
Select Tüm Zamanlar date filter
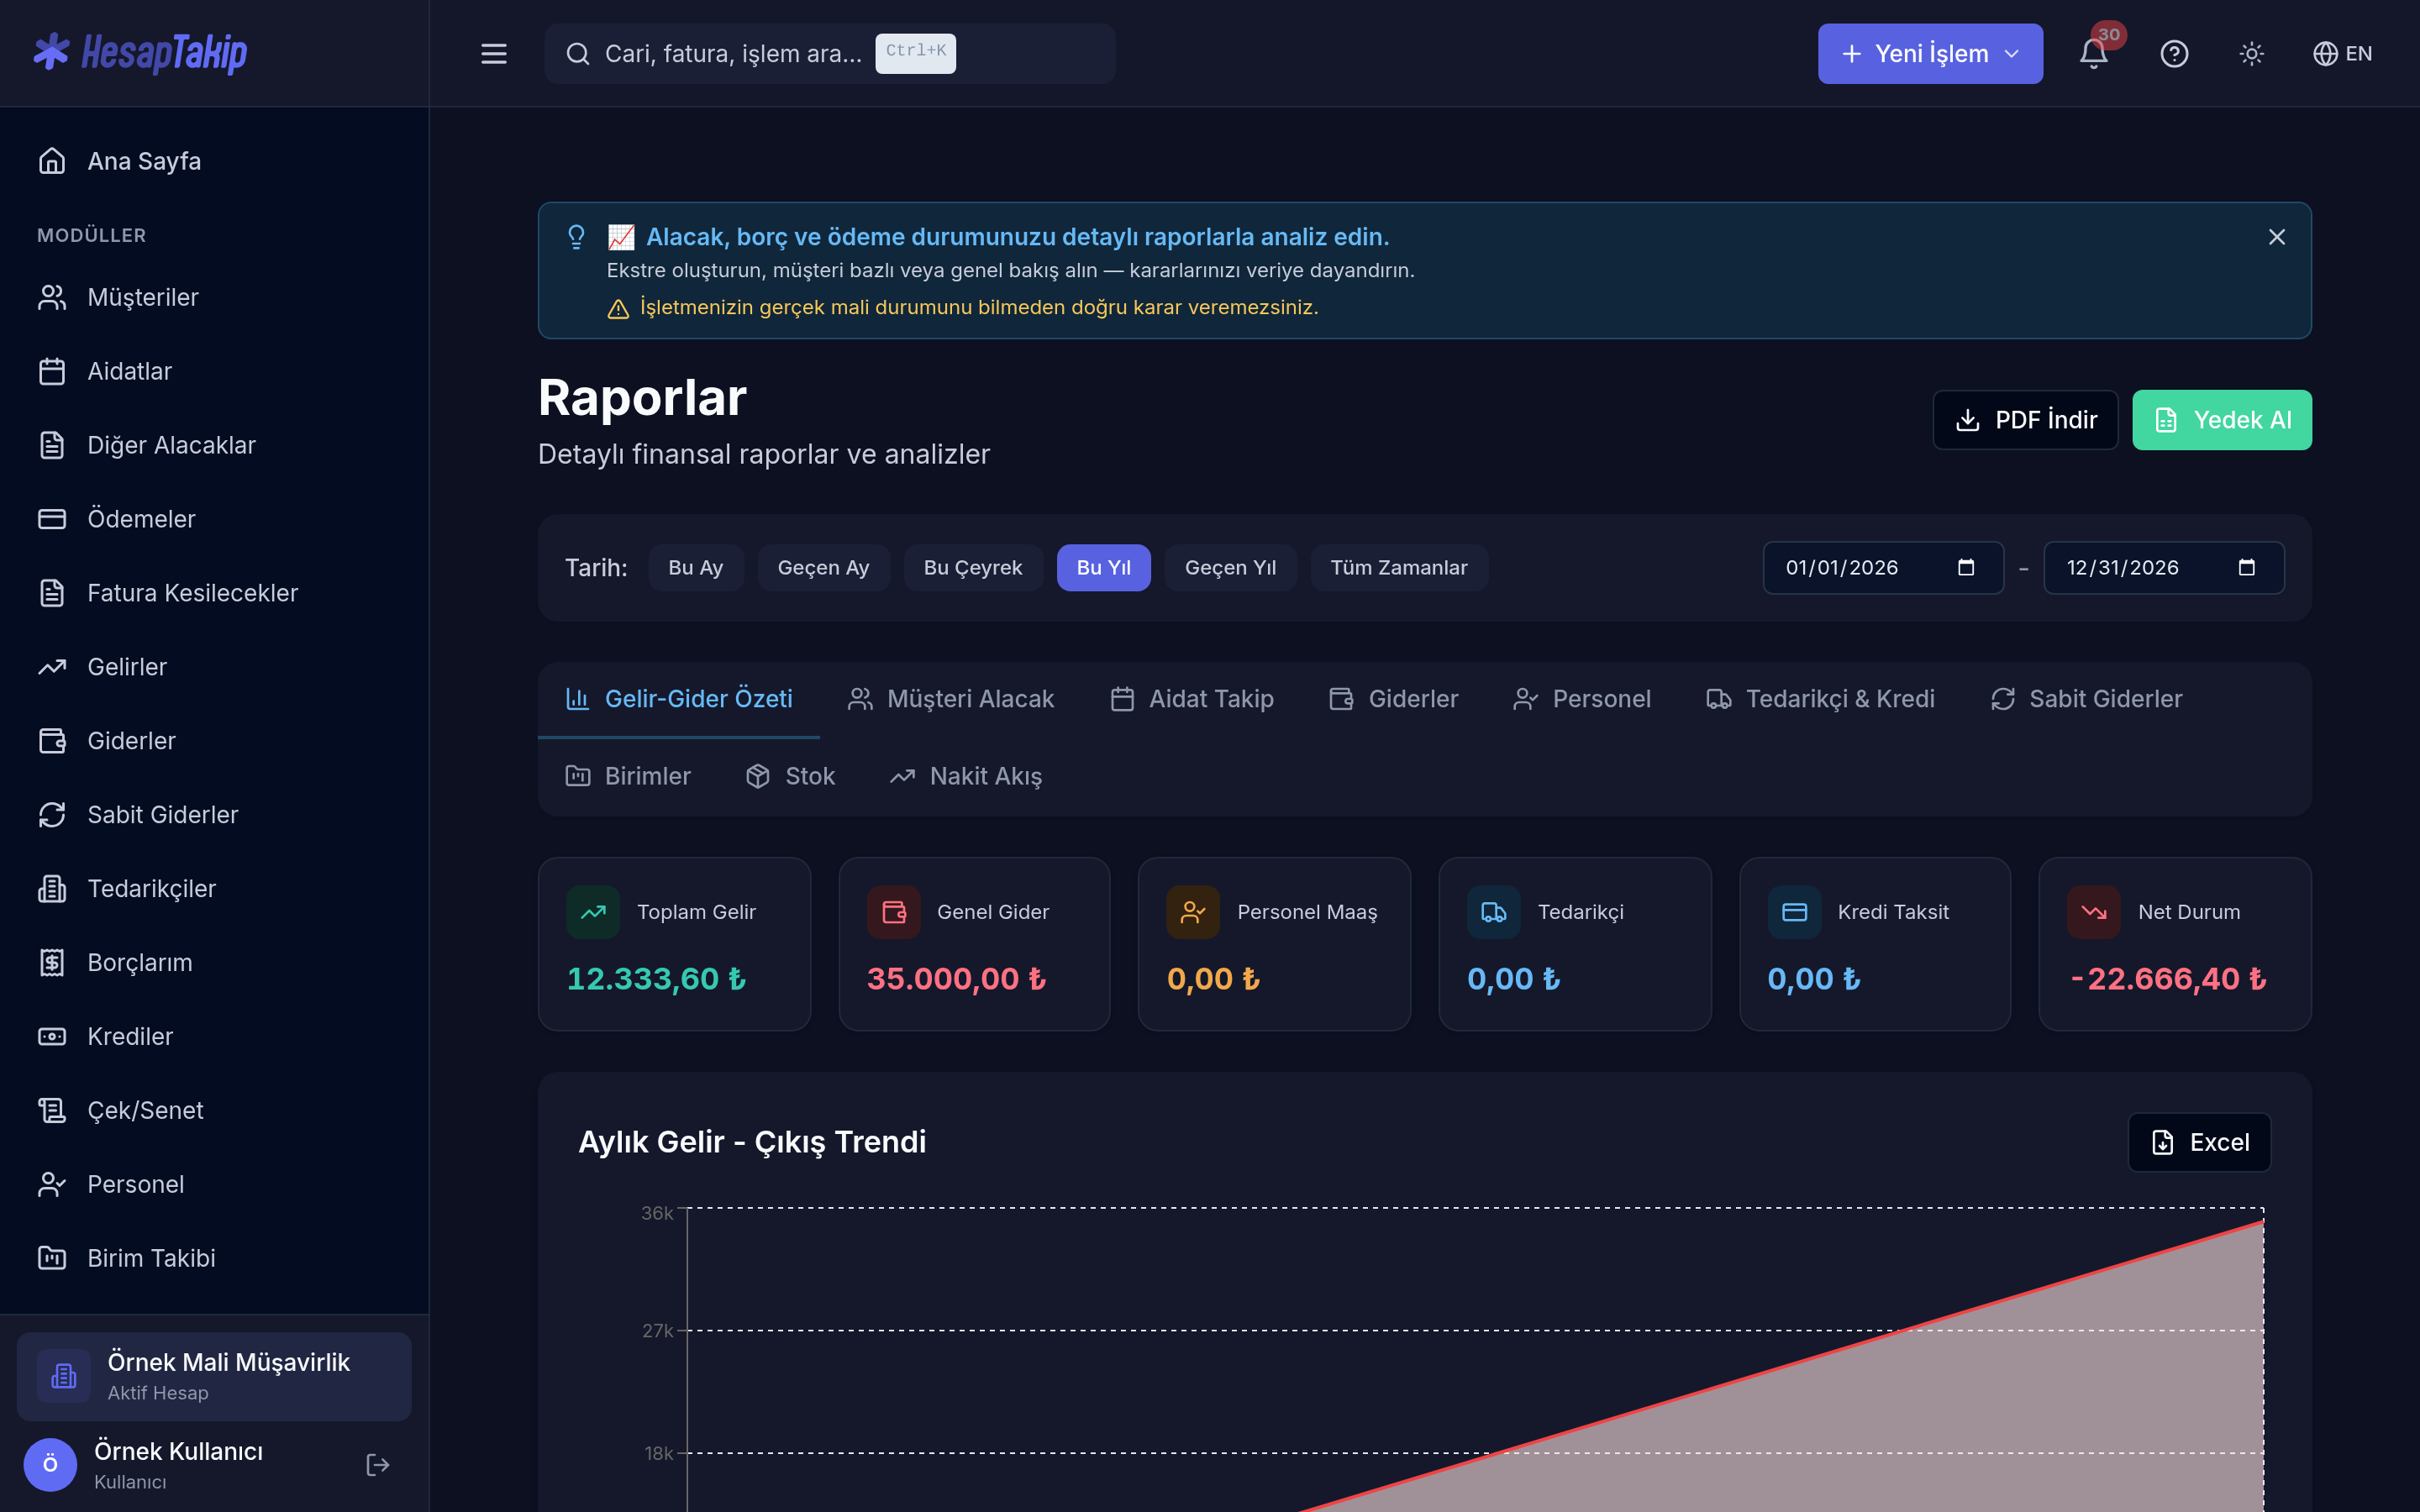point(1399,568)
